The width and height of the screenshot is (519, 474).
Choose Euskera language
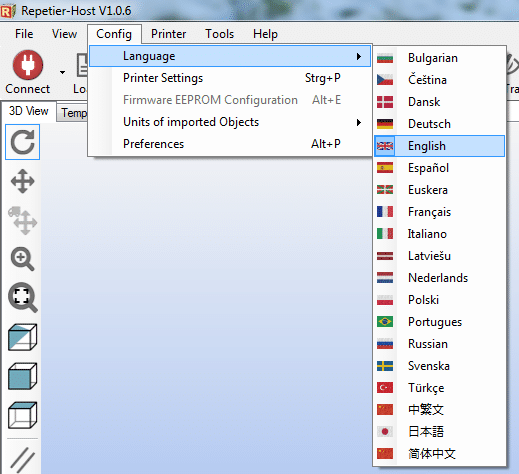point(439,190)
